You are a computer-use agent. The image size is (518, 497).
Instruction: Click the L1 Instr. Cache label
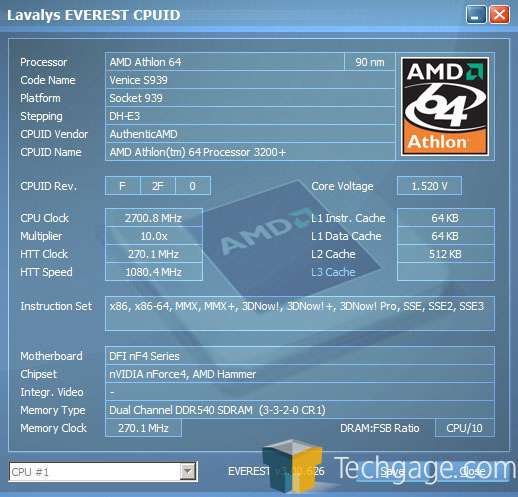[348, 218]
